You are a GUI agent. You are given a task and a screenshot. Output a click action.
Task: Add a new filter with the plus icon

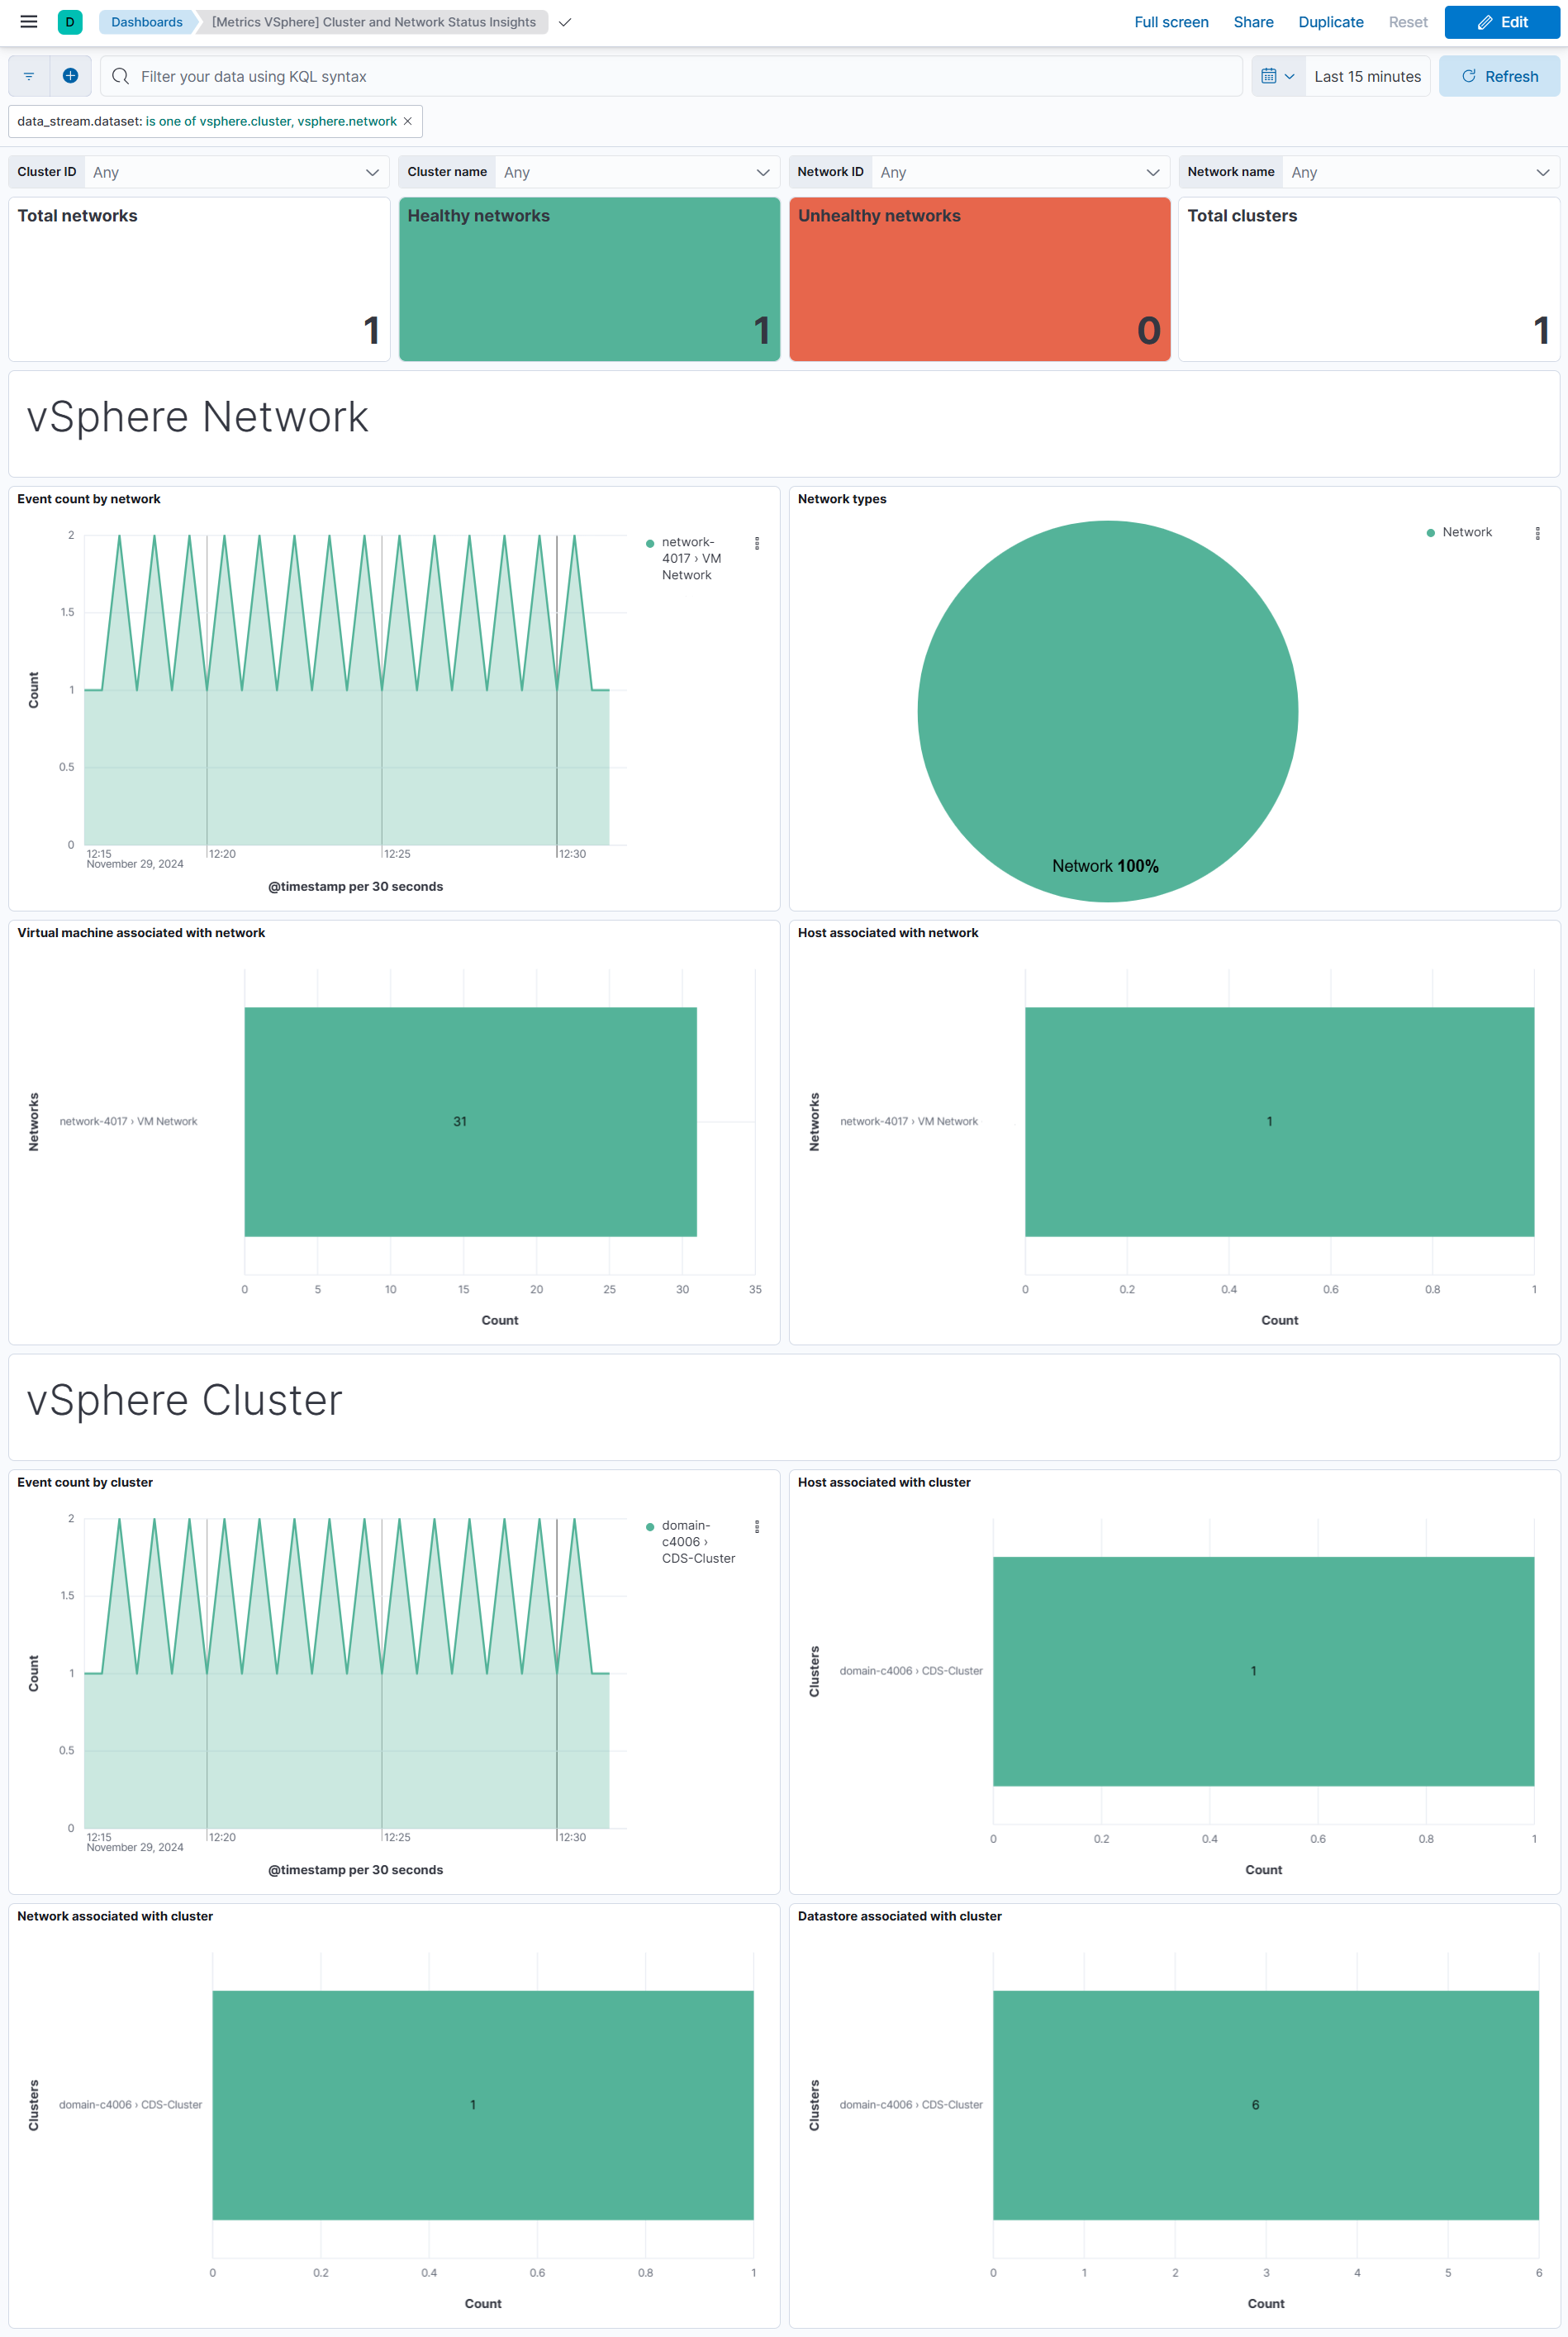point(70,76)
